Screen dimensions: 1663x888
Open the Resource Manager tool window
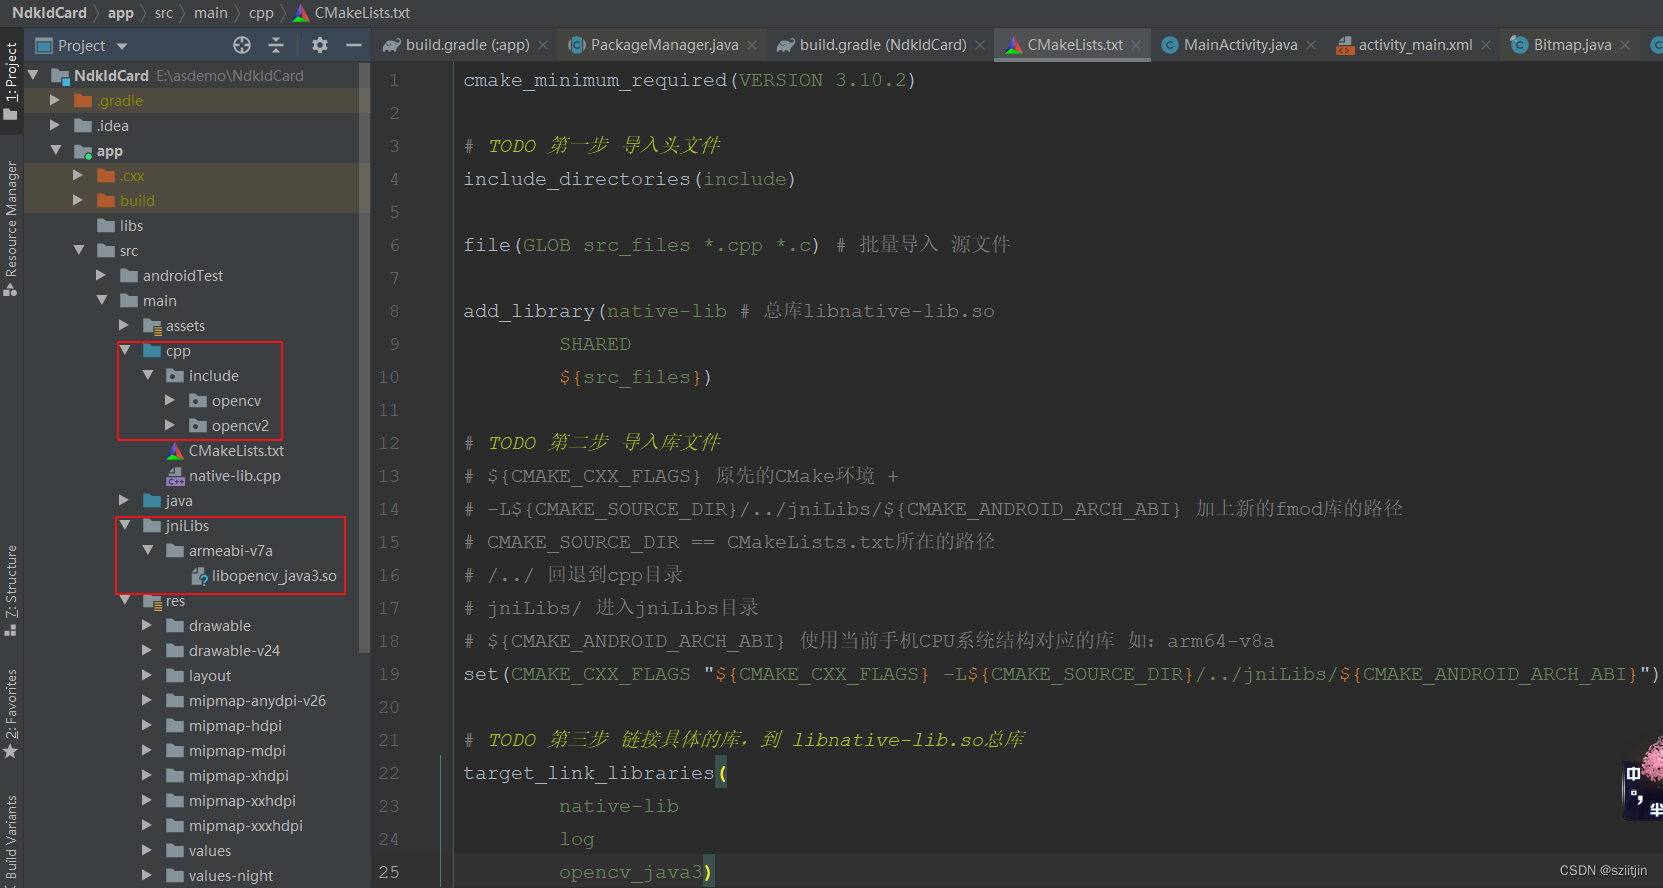[11, 229]
